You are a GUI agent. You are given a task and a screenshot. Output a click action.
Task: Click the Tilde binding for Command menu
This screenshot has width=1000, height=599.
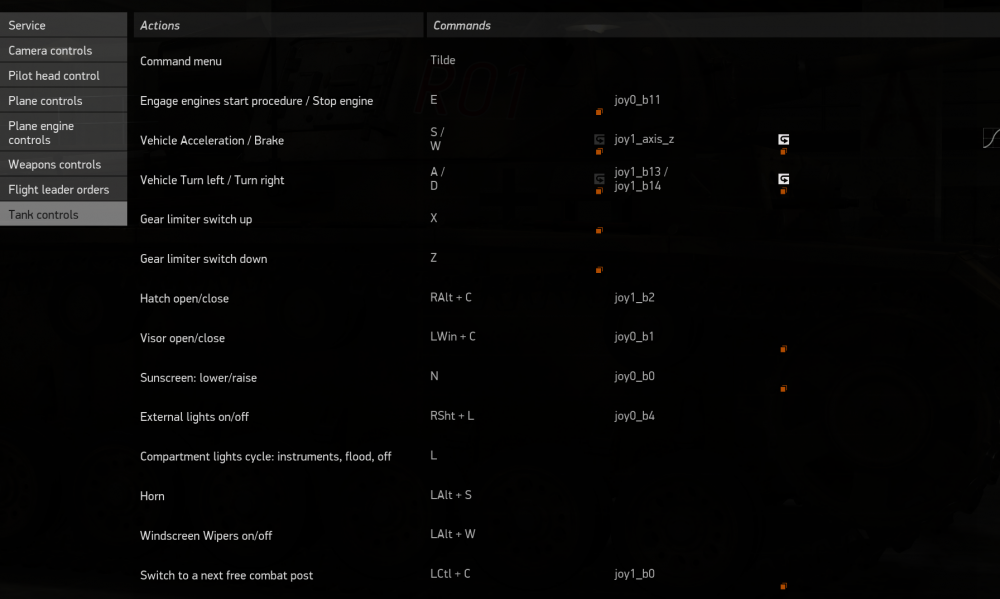pyautogui.click(x=443, y=60)
